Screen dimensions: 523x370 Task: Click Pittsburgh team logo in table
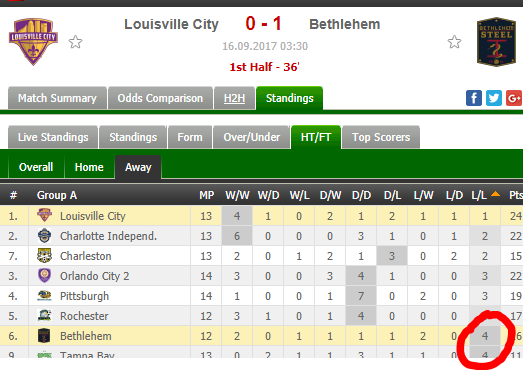44,296
